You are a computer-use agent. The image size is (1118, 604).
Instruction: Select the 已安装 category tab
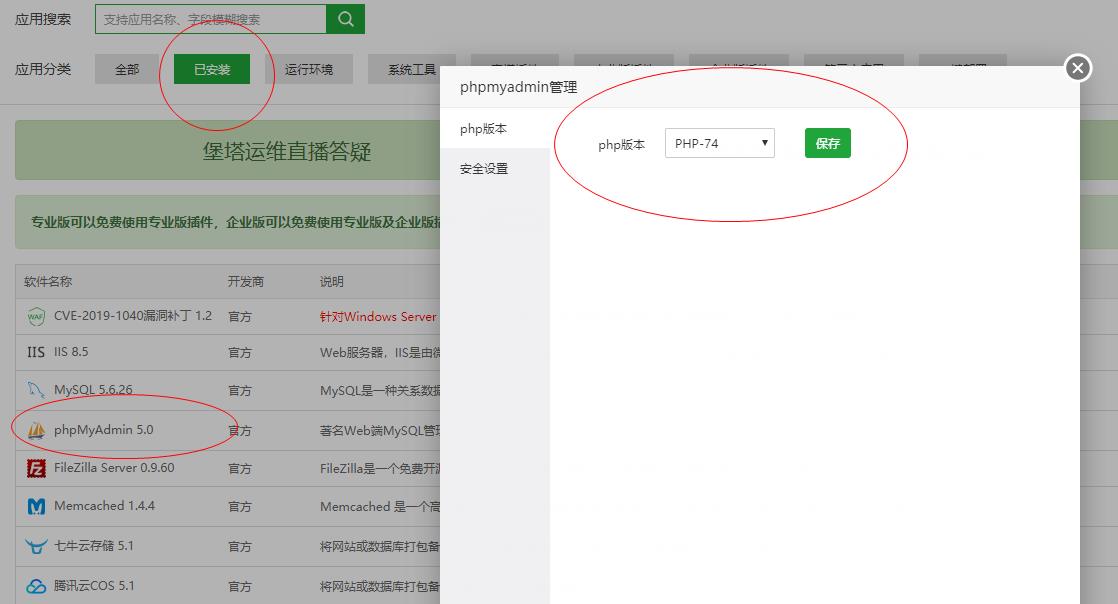[x=212, y=69]
